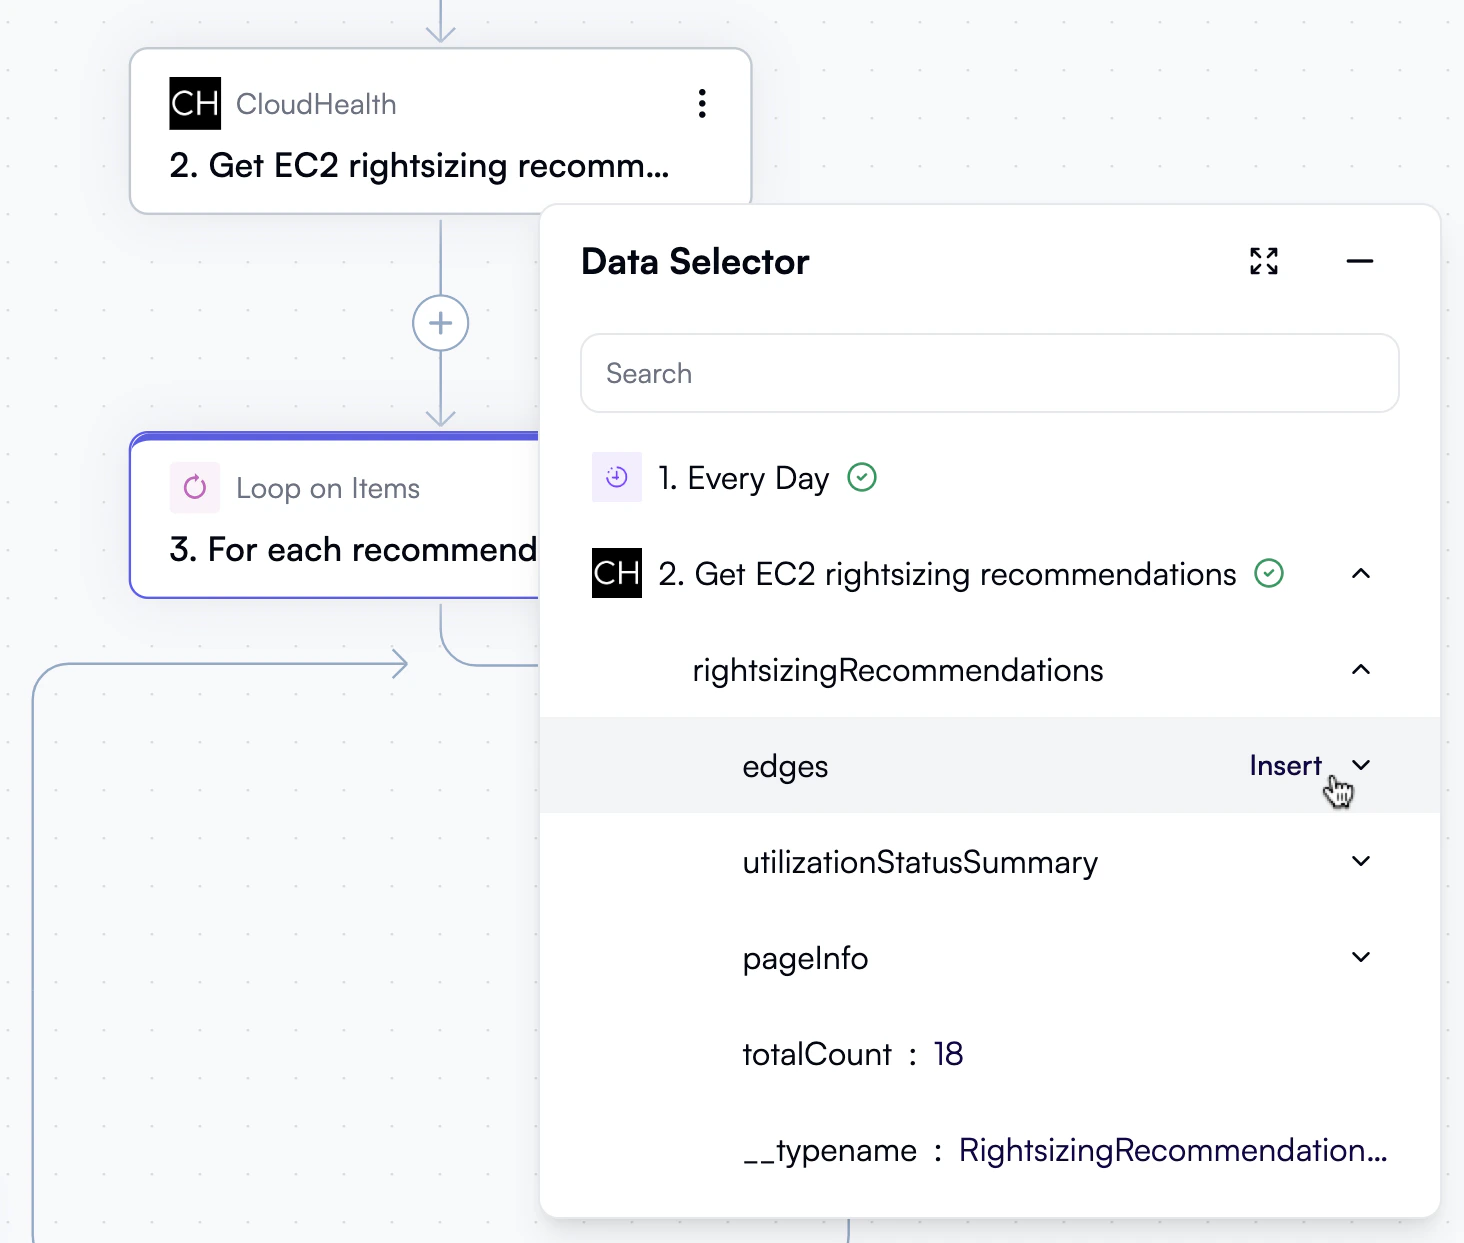Expand utilizationStatusSummary chevron
This screenshot has height=1243, width=1464.
1361,862
